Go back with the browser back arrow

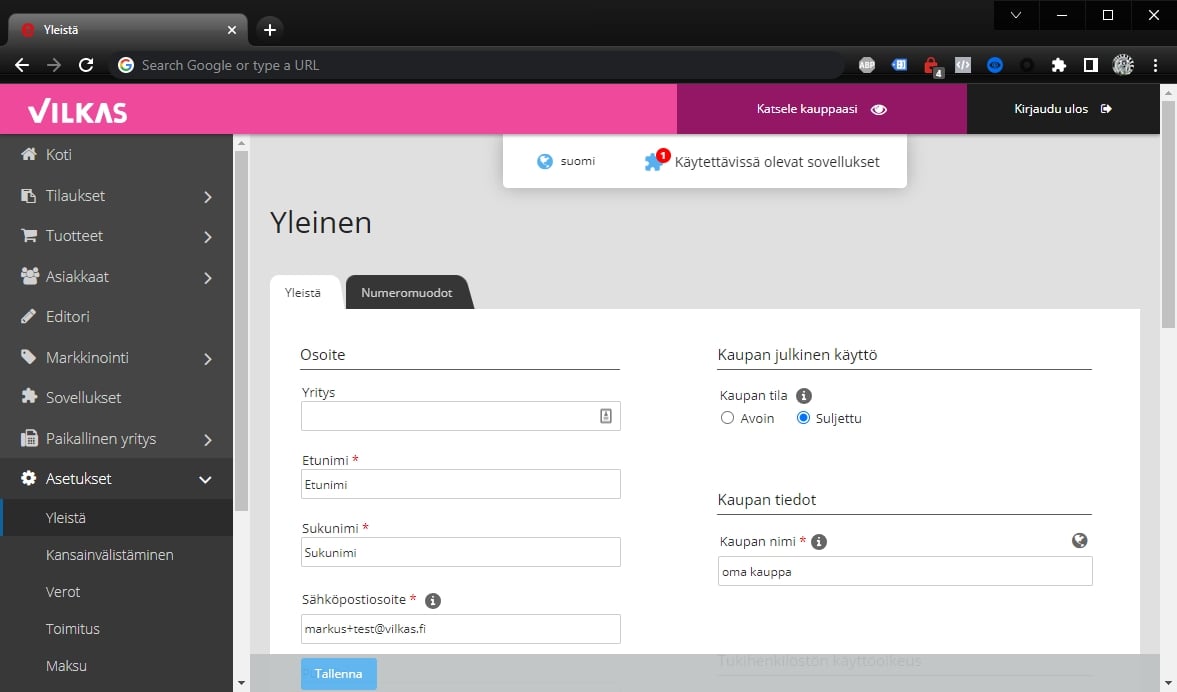[x=22, y=65]
